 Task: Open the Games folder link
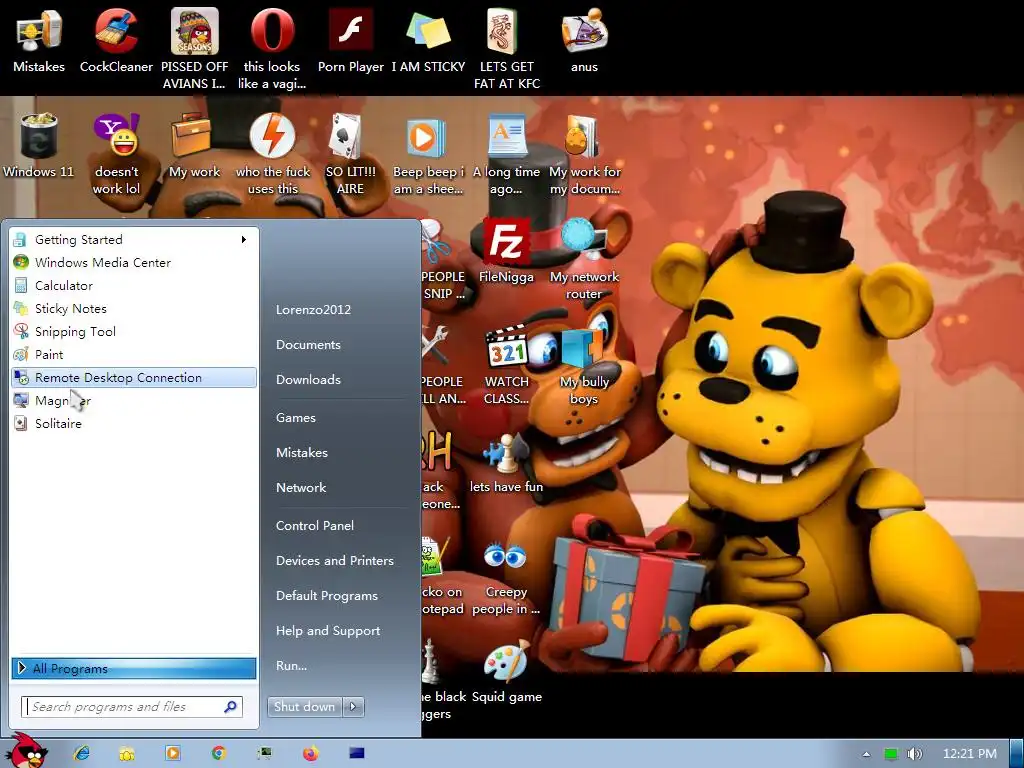tap(296, 417)
